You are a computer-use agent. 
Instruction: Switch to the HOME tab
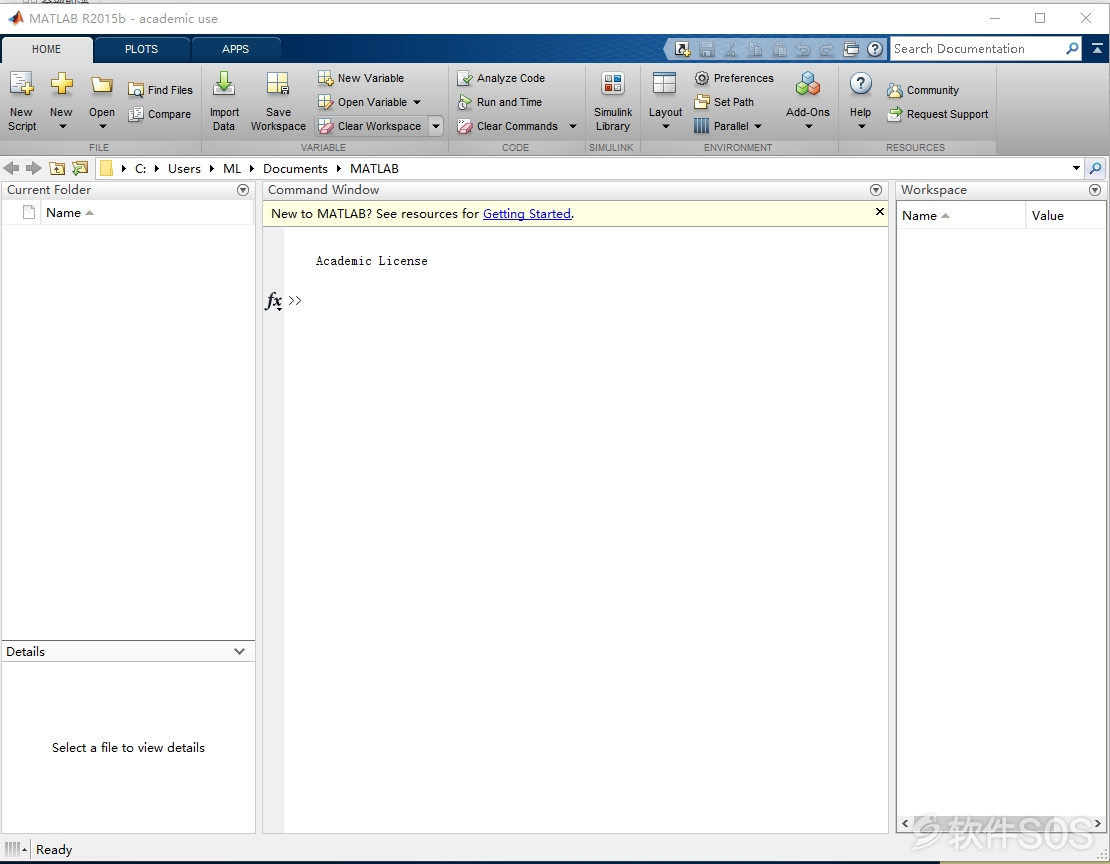pos(47,49)
